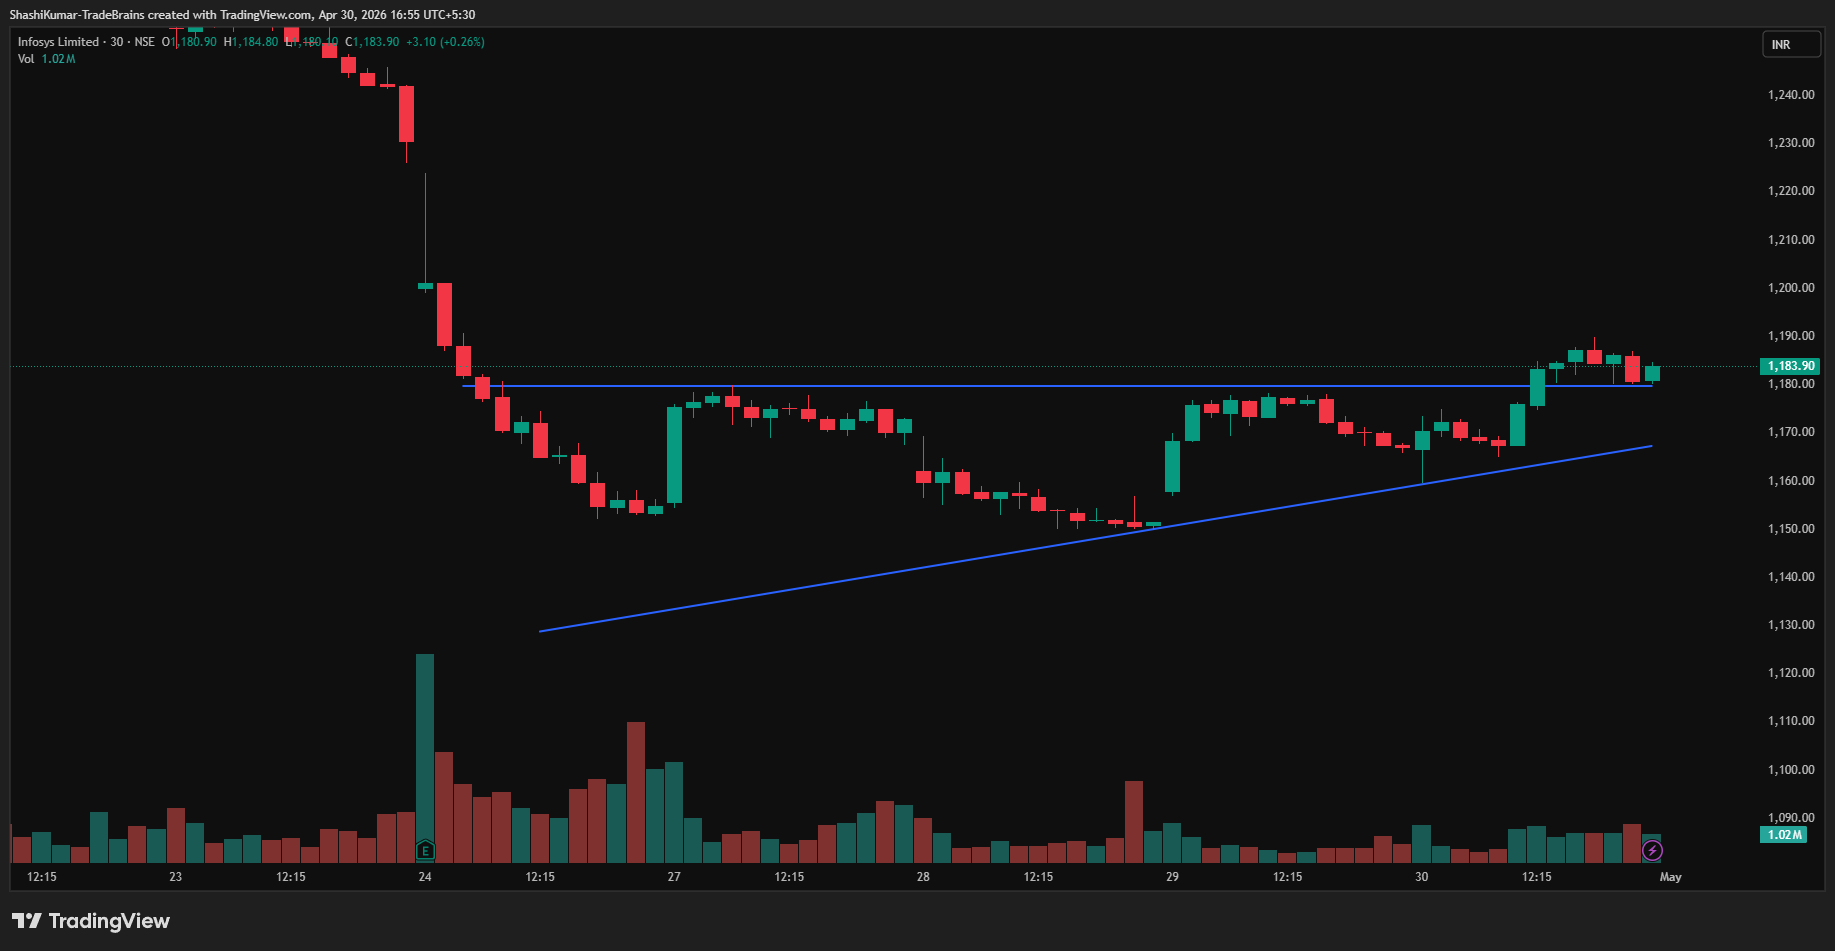Select the horizontal blue resistance line
1835x951 pixels.
(1056, 386)
